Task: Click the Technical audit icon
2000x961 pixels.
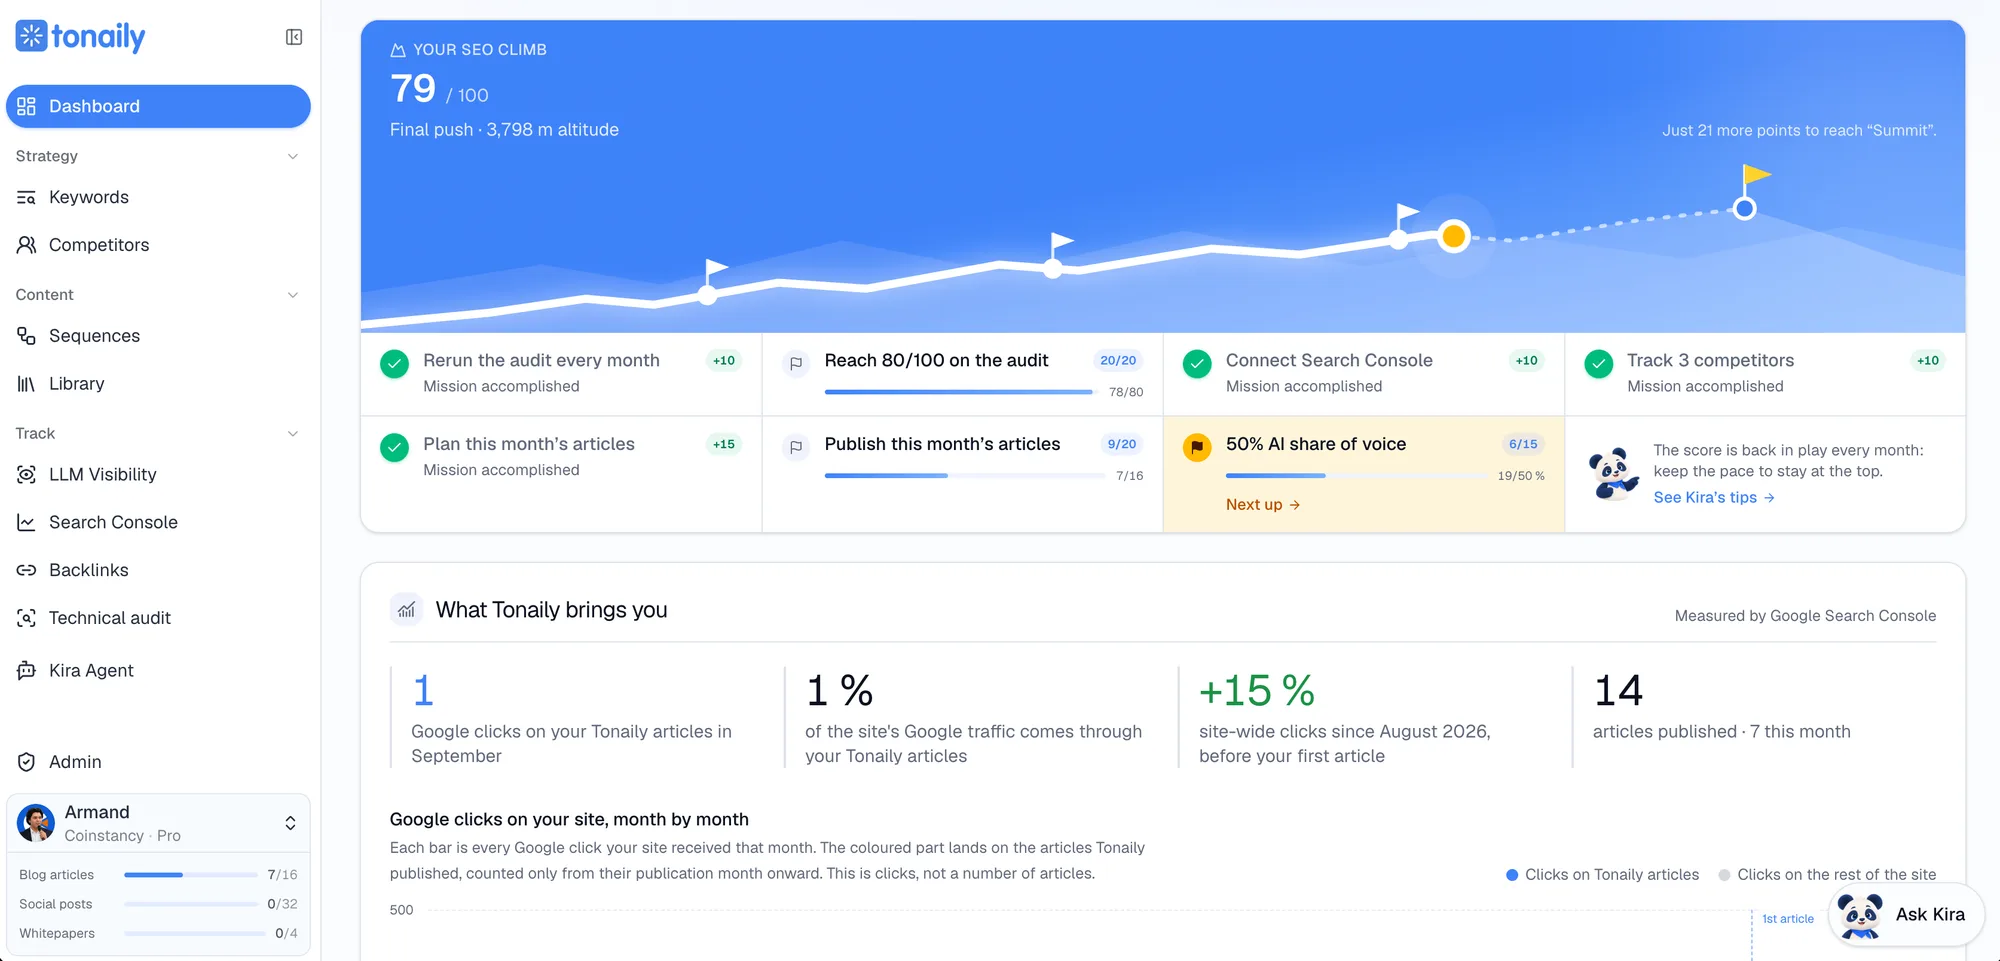Action: click(27, 618)
